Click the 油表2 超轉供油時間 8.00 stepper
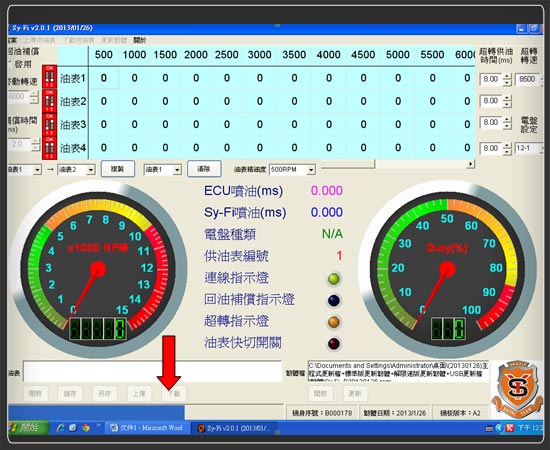550x450 pixels. [507, 101]
